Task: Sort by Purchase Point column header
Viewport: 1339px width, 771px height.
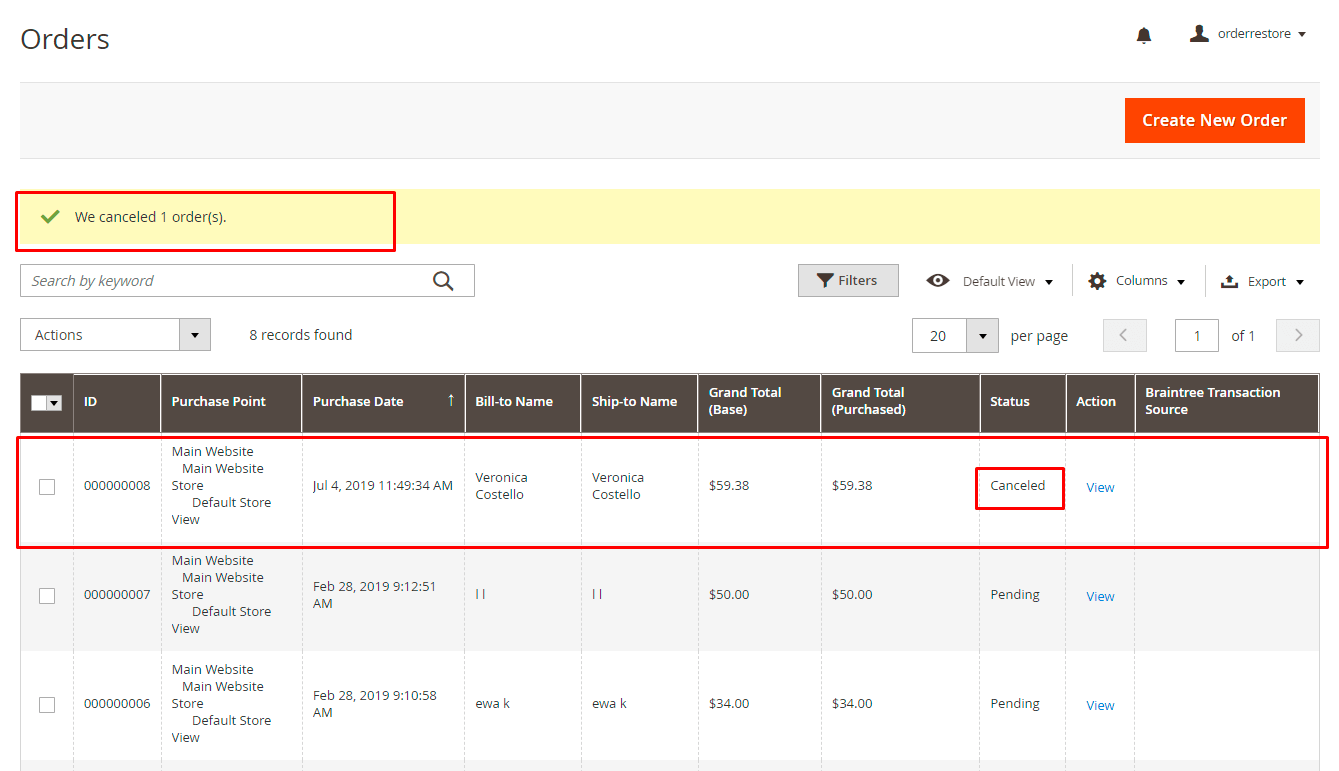Action: point(231,402)
